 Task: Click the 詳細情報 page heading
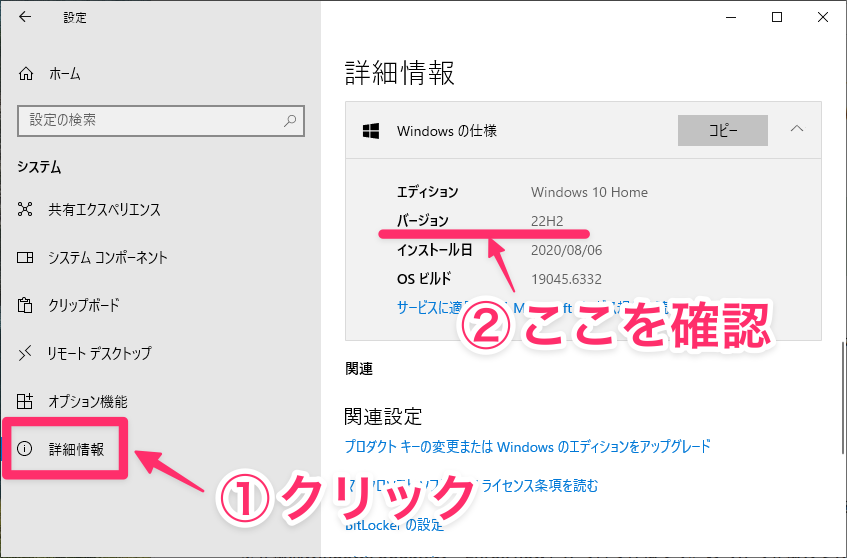400,73
